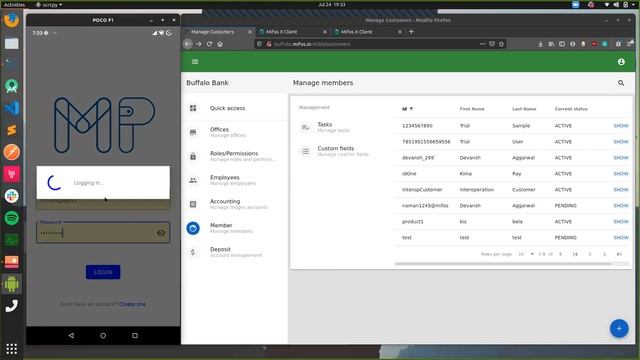Sort members by Id column

tap(407, 109)
